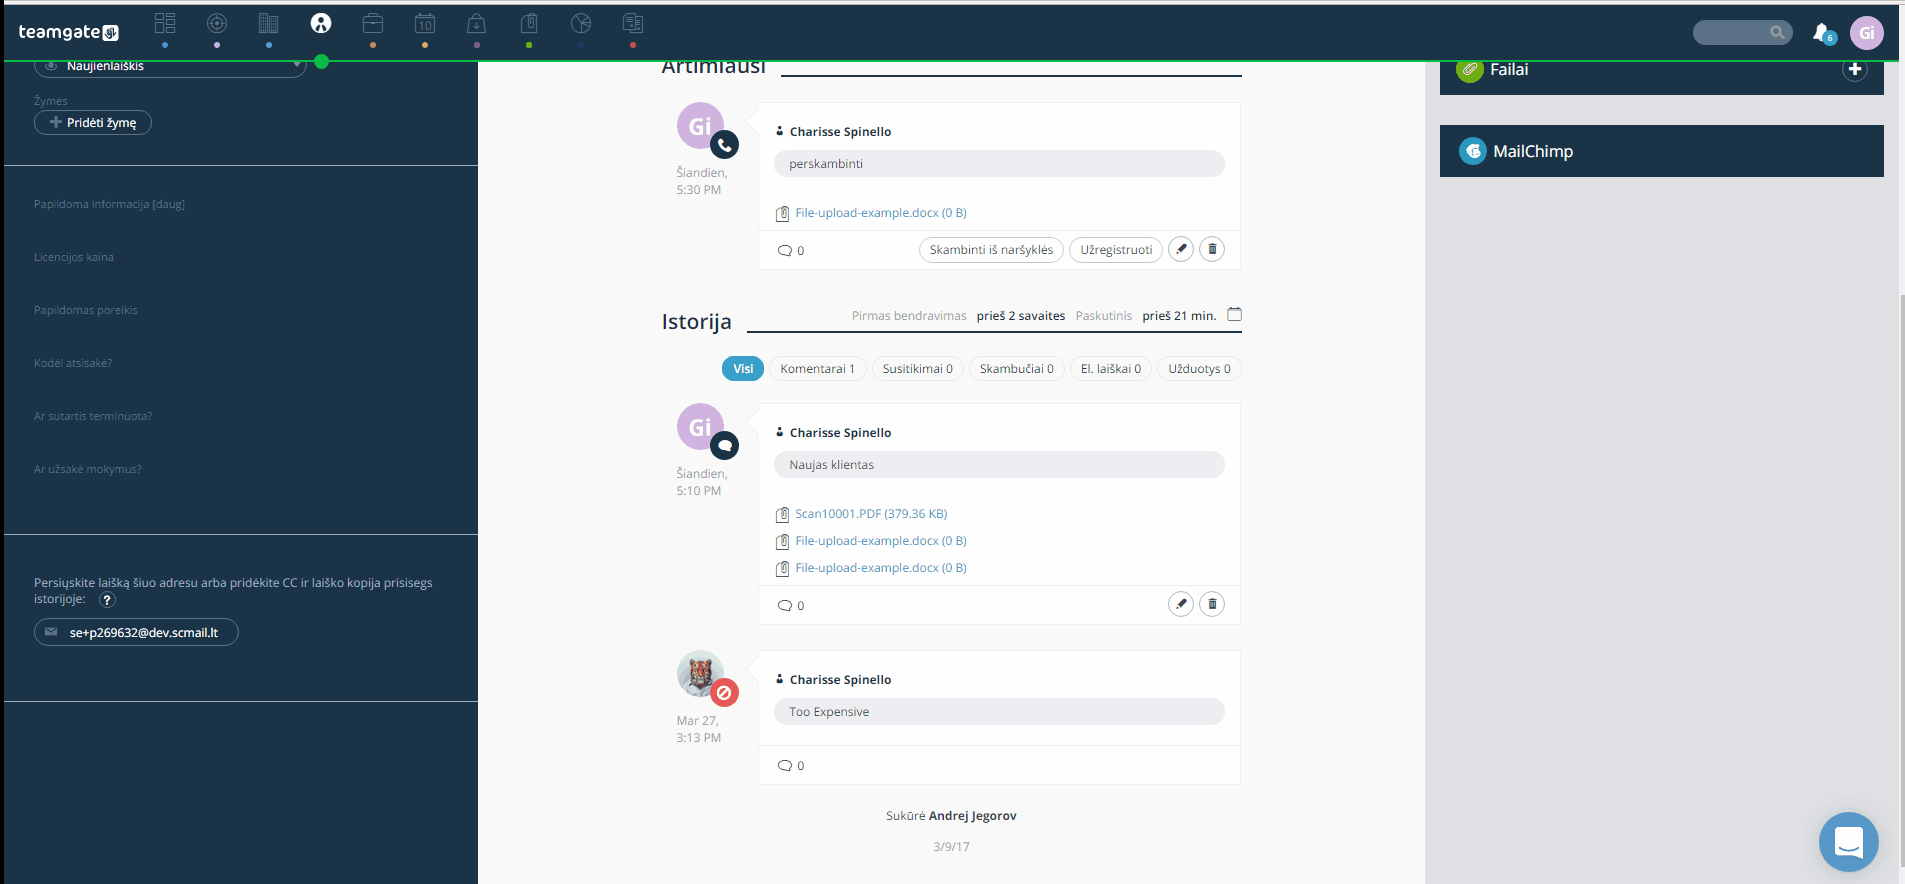Click the help question mark icon
Screen dimensions: 1905x884
(107, 600)
